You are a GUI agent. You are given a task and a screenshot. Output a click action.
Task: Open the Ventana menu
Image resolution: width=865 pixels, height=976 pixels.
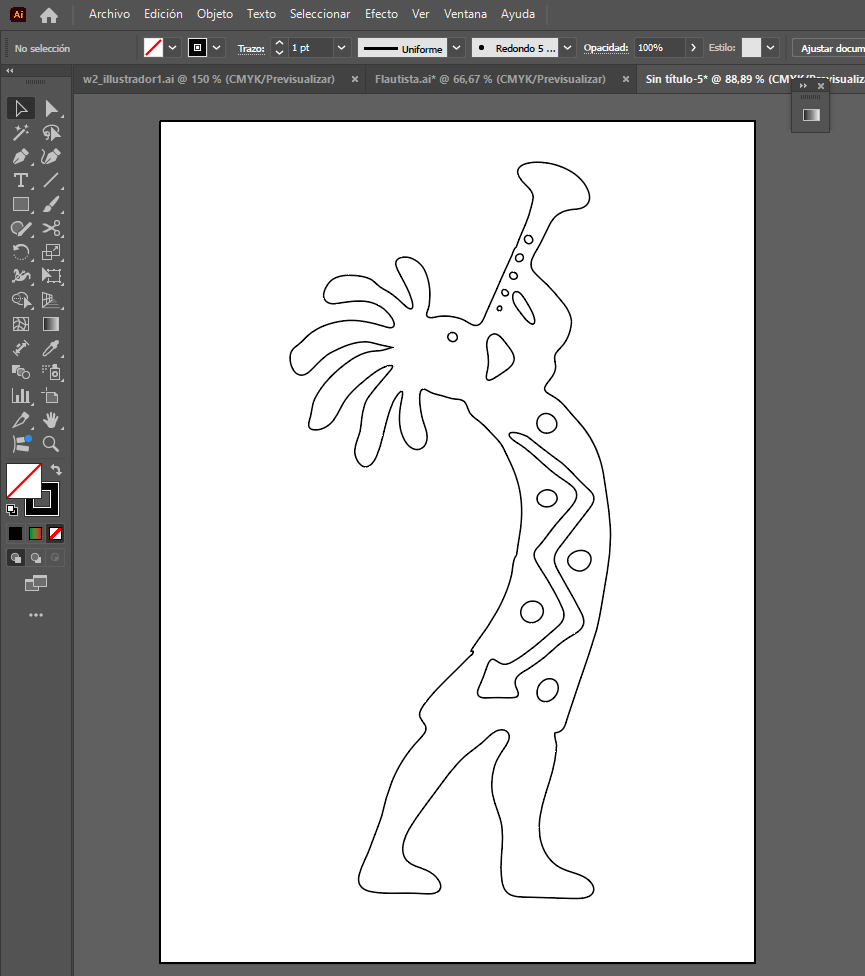[465, 14]
